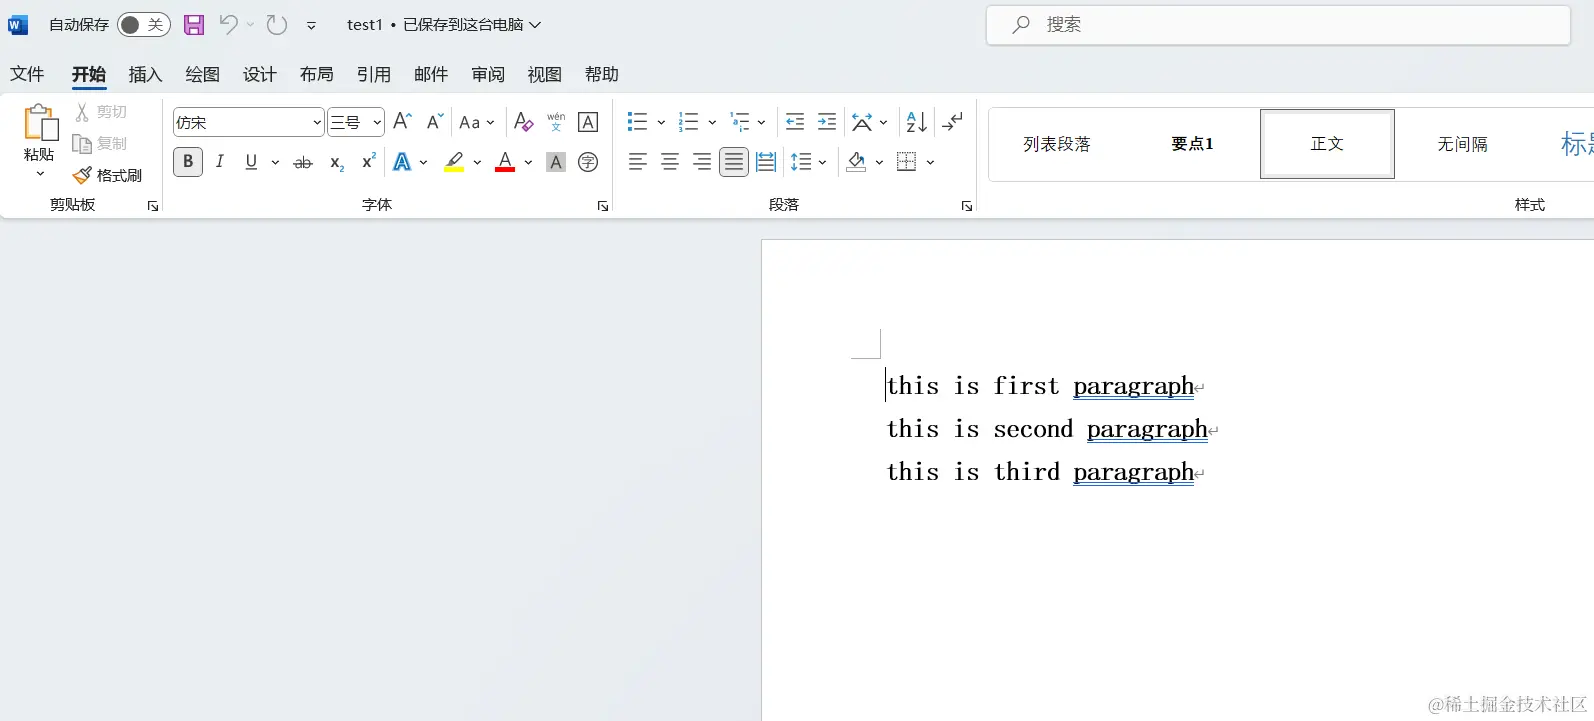Click in the text 'this is second paragraph'
The height and width of the screenshot is (721, 1594).
(x=1047, y=429)
